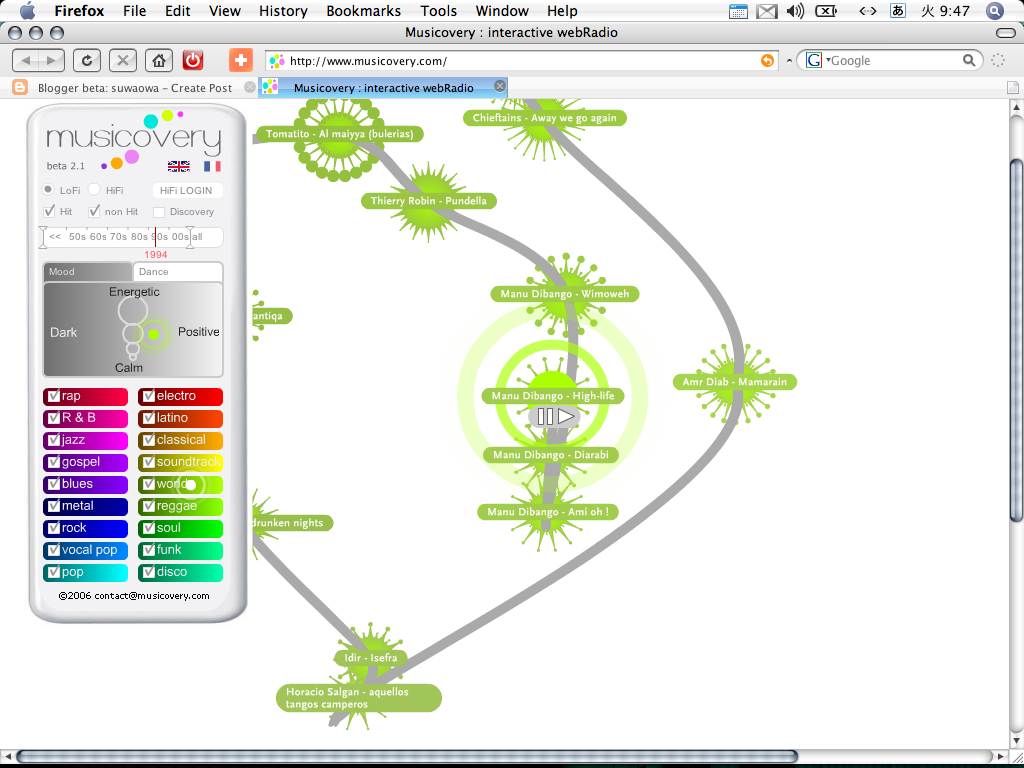Click the mail envelope menu bar icon

(x=767, y=11)
